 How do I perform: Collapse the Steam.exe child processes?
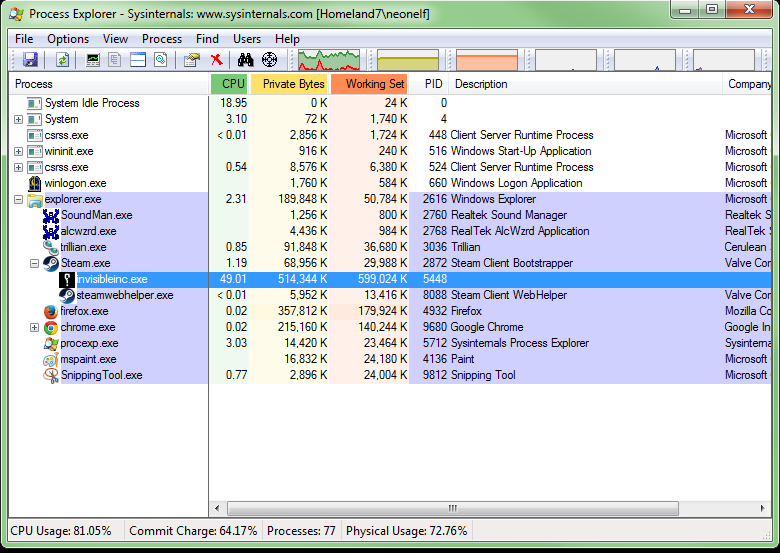(x=34, y=263)
